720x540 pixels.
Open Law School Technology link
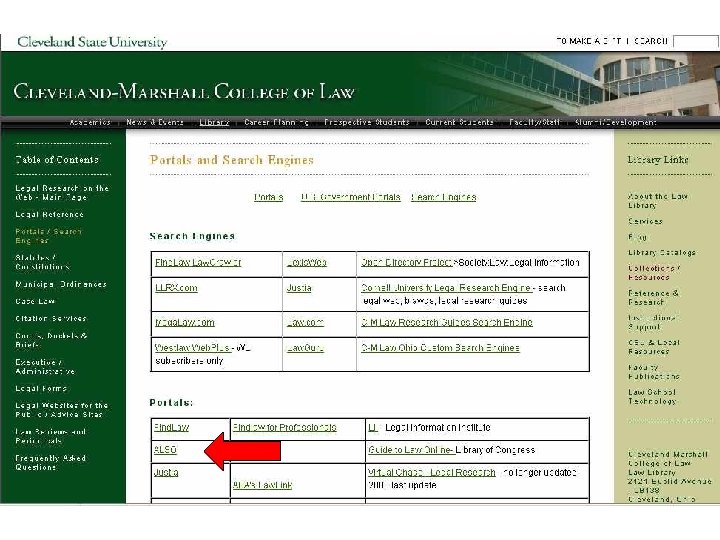point(652,397)
